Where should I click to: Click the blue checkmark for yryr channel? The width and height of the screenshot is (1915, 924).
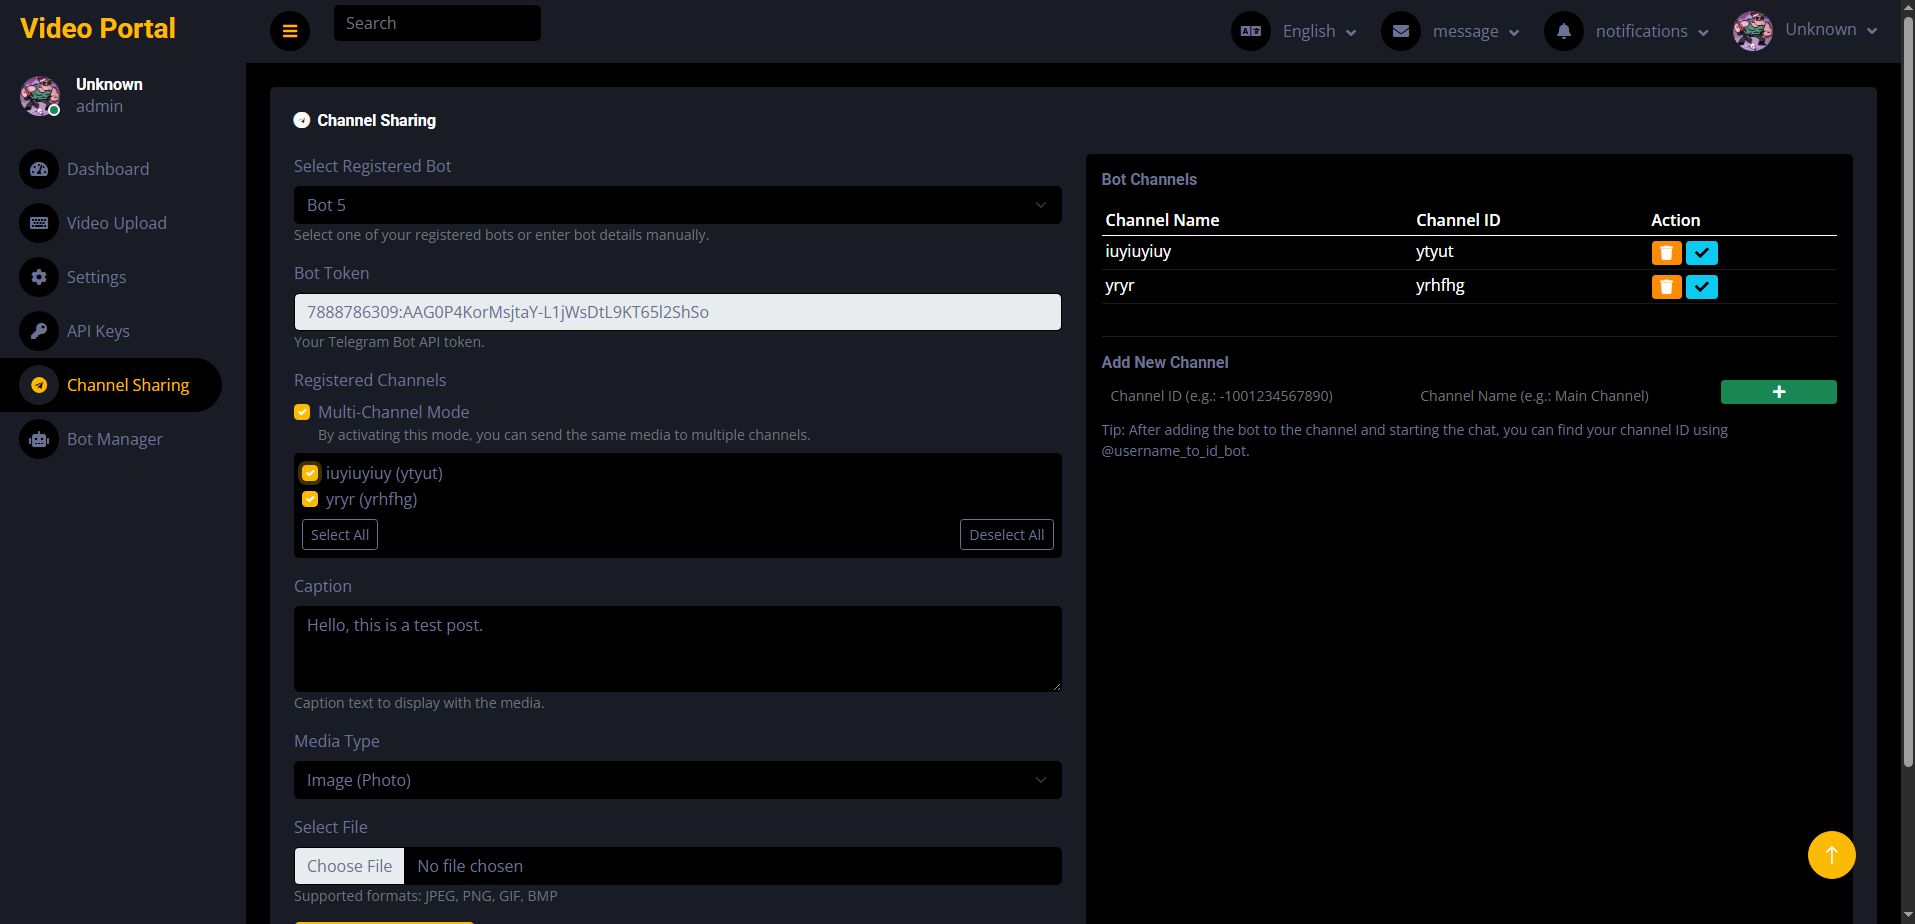1701,287
